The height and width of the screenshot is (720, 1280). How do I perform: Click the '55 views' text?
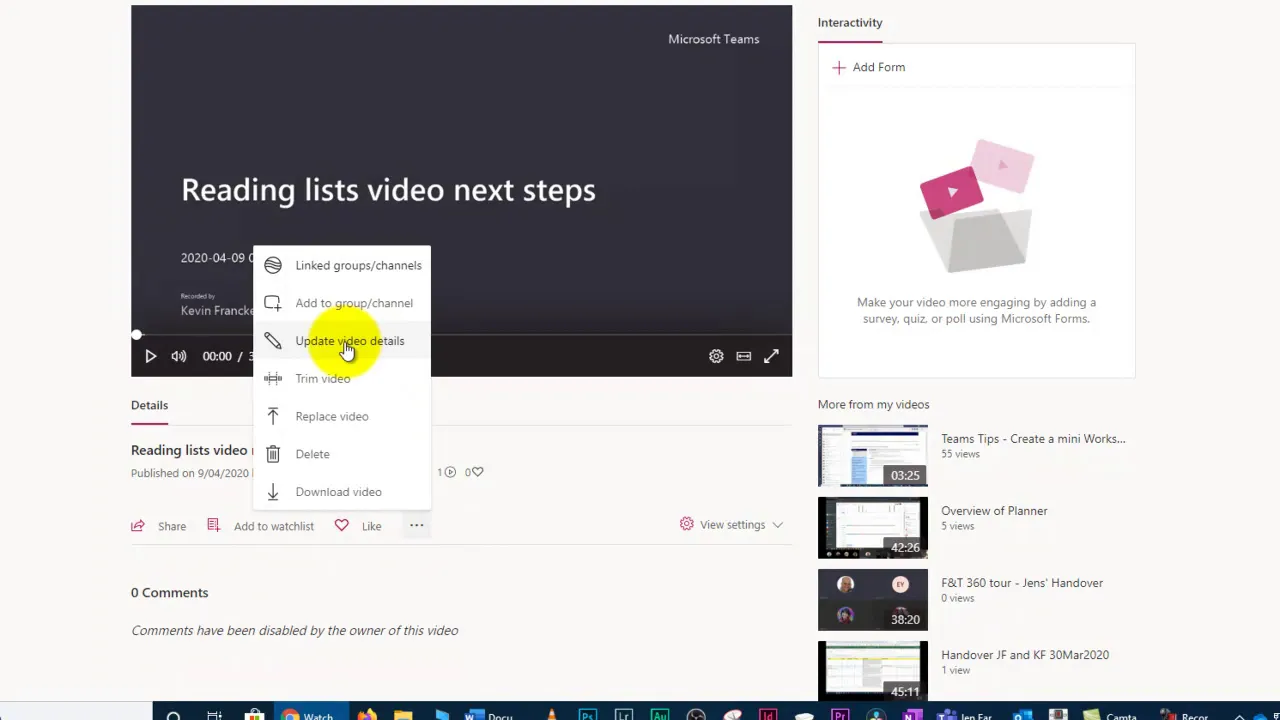pos(960,454)
